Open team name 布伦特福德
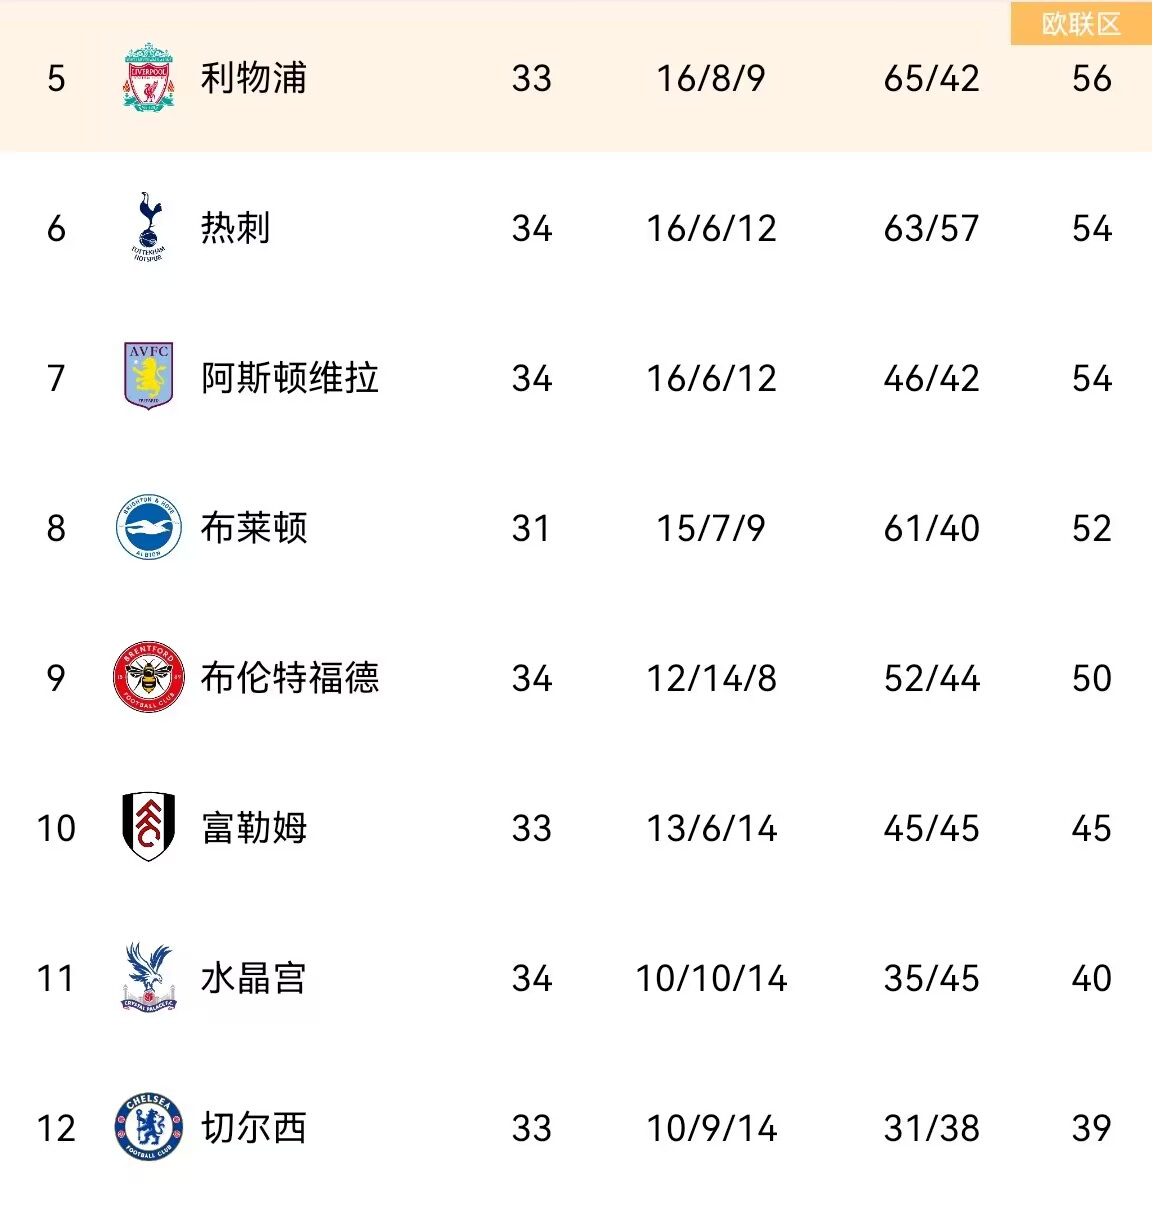The image size is (1152, 1209). click(x=290, y=678)
